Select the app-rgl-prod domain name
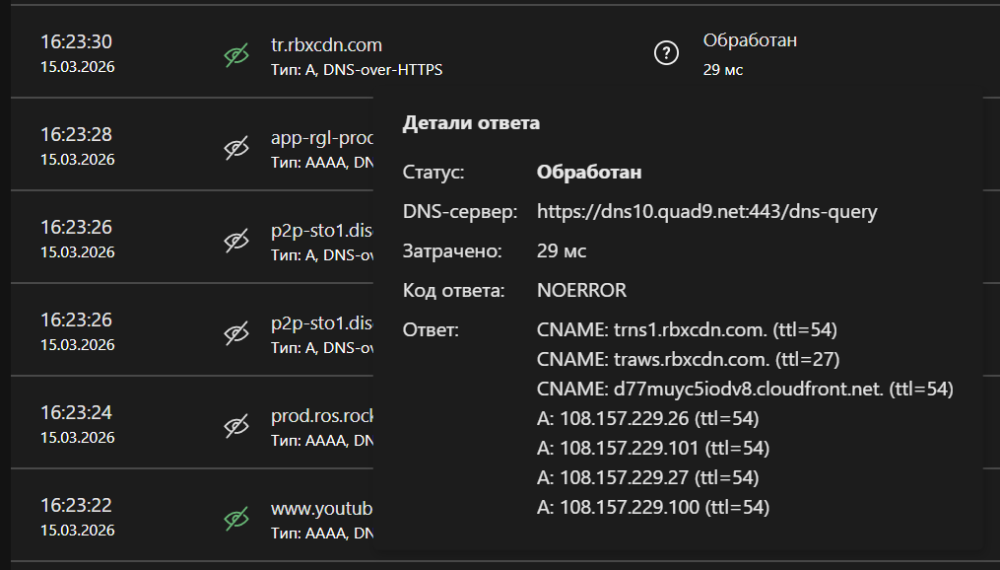 (322, 137)
